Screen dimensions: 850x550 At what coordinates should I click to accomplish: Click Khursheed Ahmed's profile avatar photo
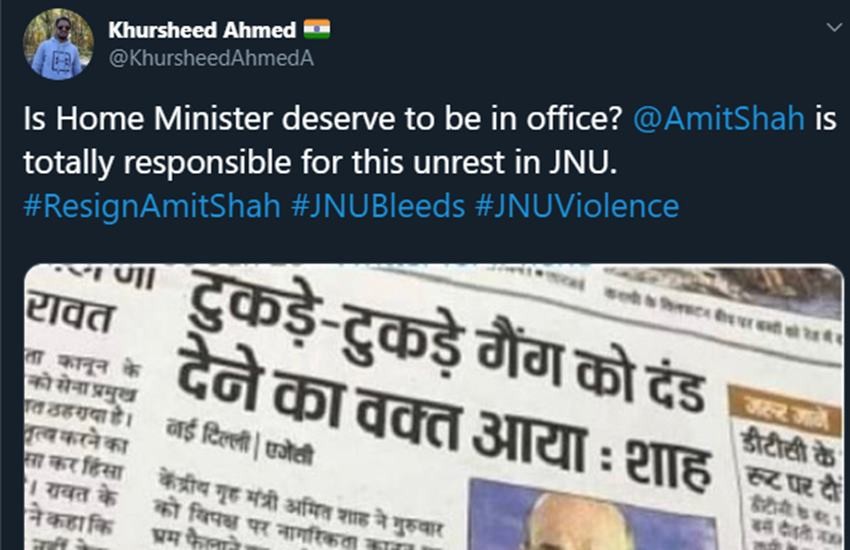tap(58, 44)
